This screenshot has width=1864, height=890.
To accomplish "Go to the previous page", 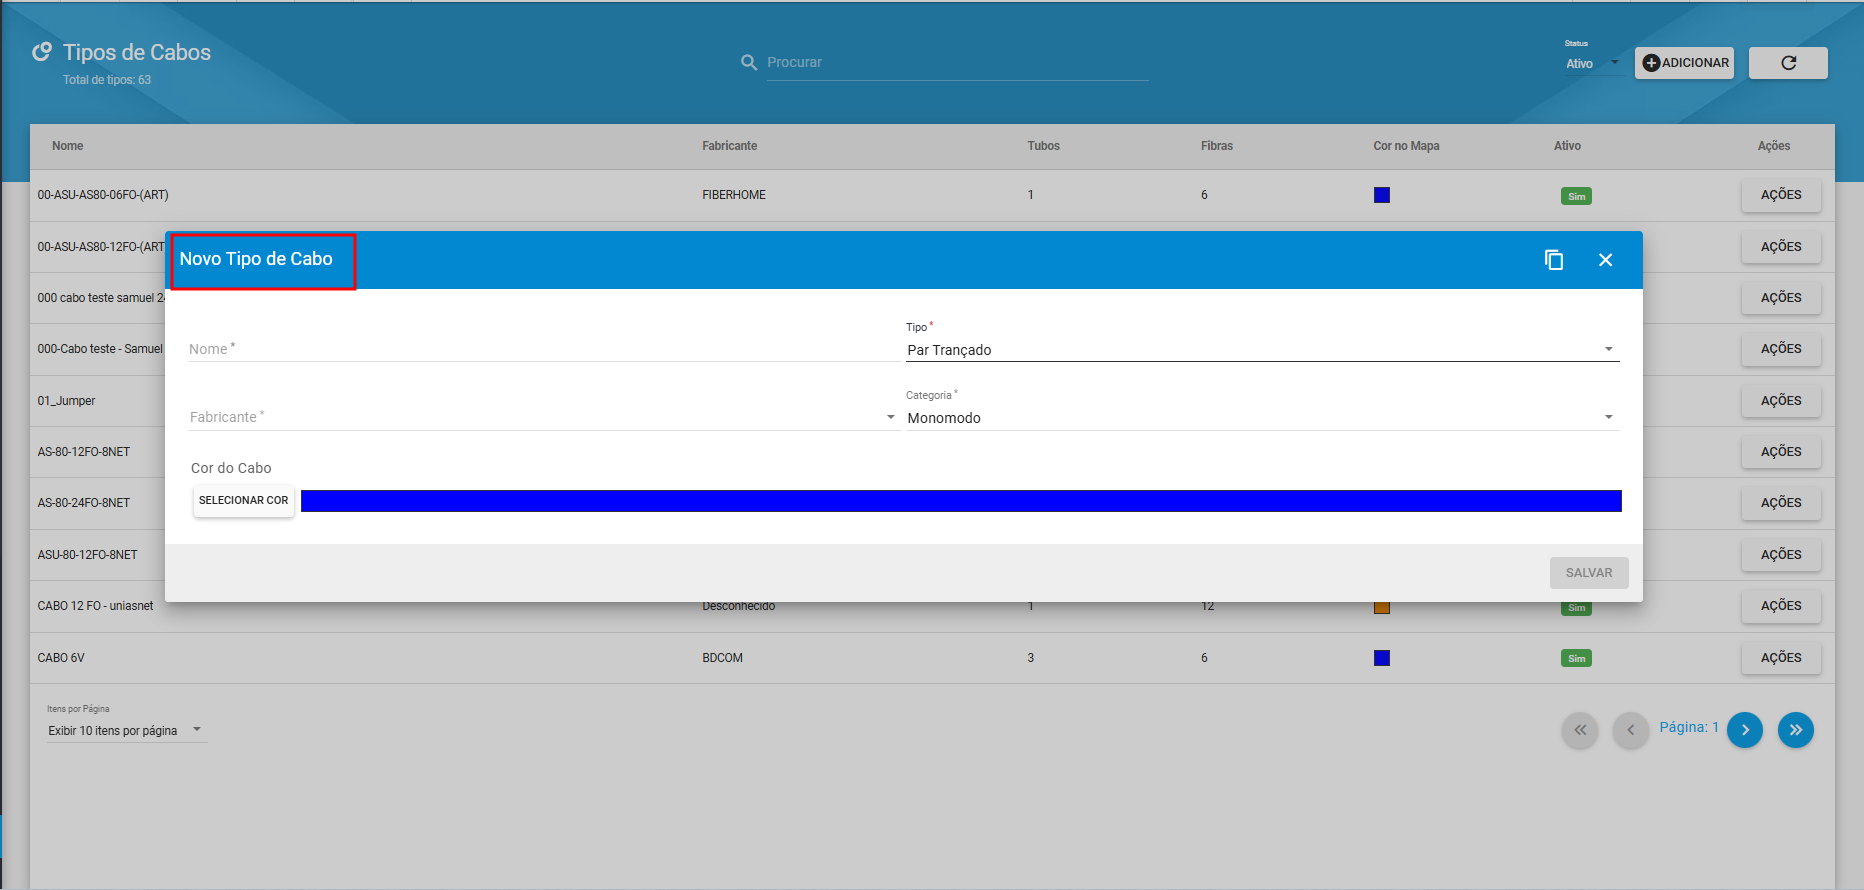I will (1630, 730).
